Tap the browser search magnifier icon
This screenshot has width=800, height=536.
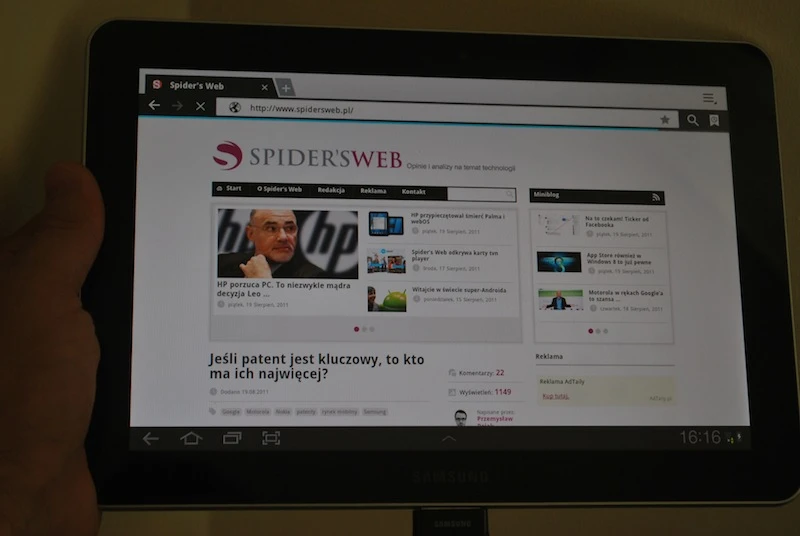692,120
